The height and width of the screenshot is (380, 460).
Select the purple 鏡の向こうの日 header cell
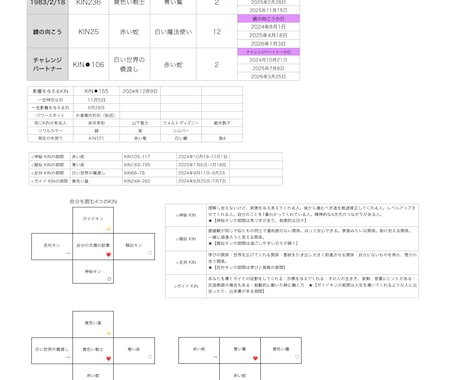(x=268, y=19)
